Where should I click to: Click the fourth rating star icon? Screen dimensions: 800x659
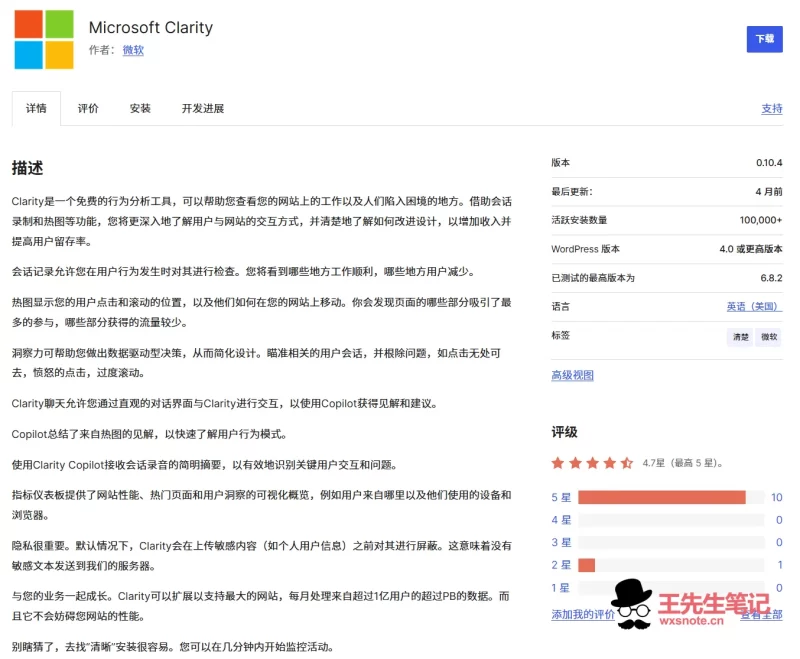click(610, 463)
